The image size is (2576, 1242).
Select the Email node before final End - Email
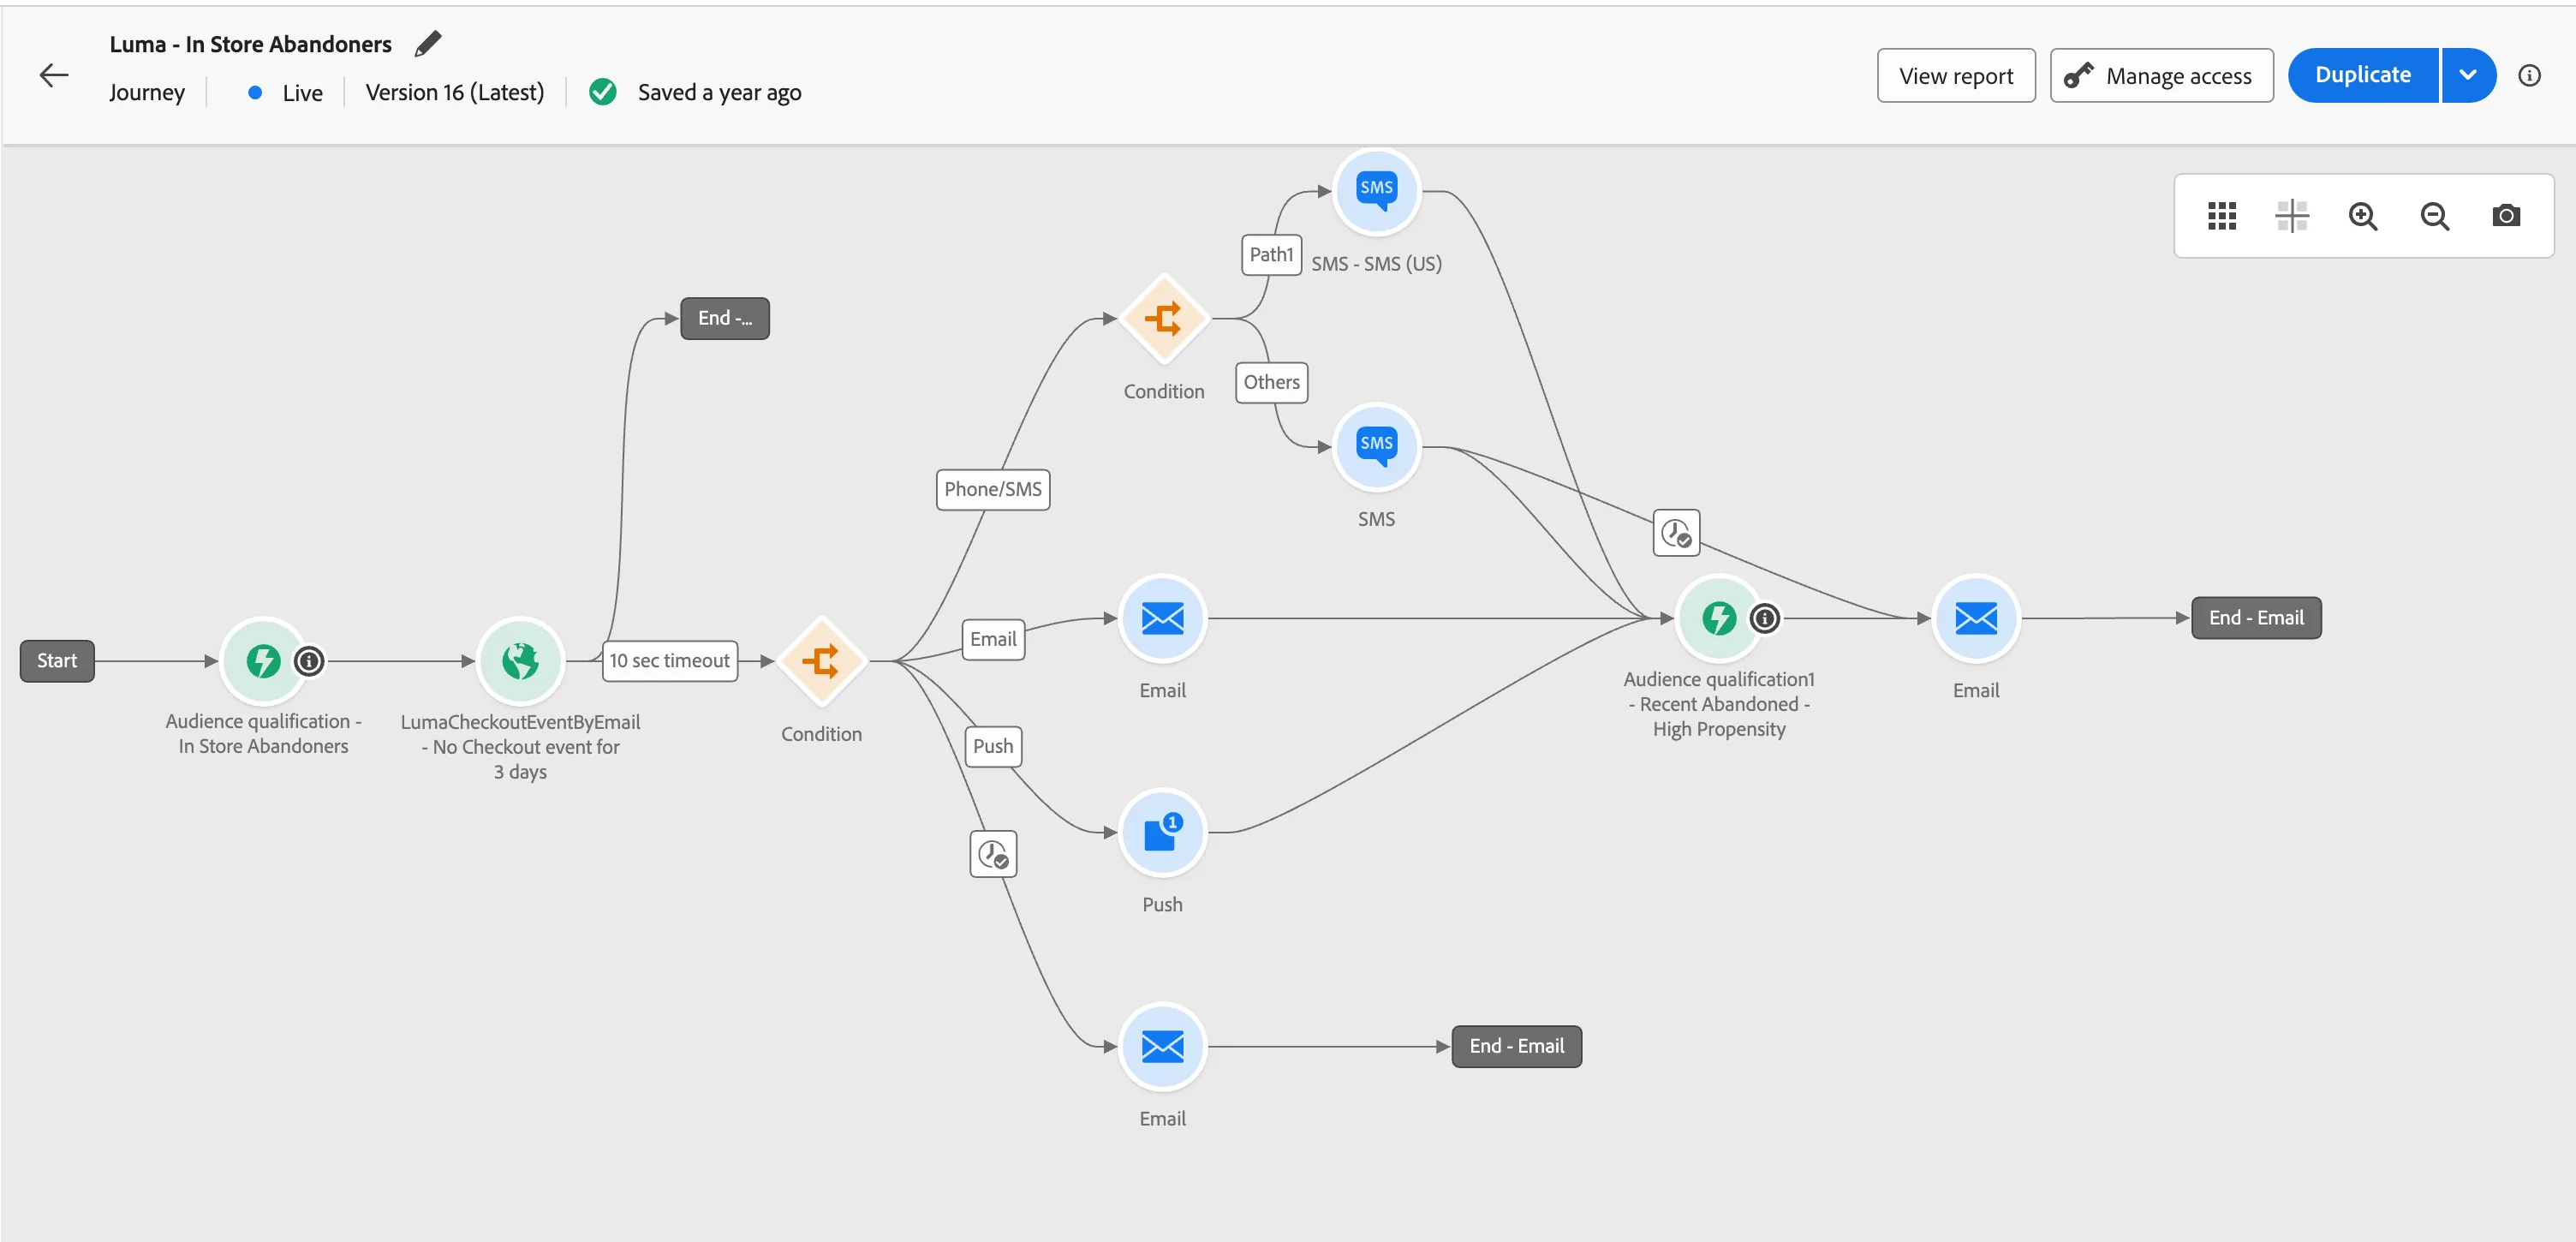tap(1976, 618)
